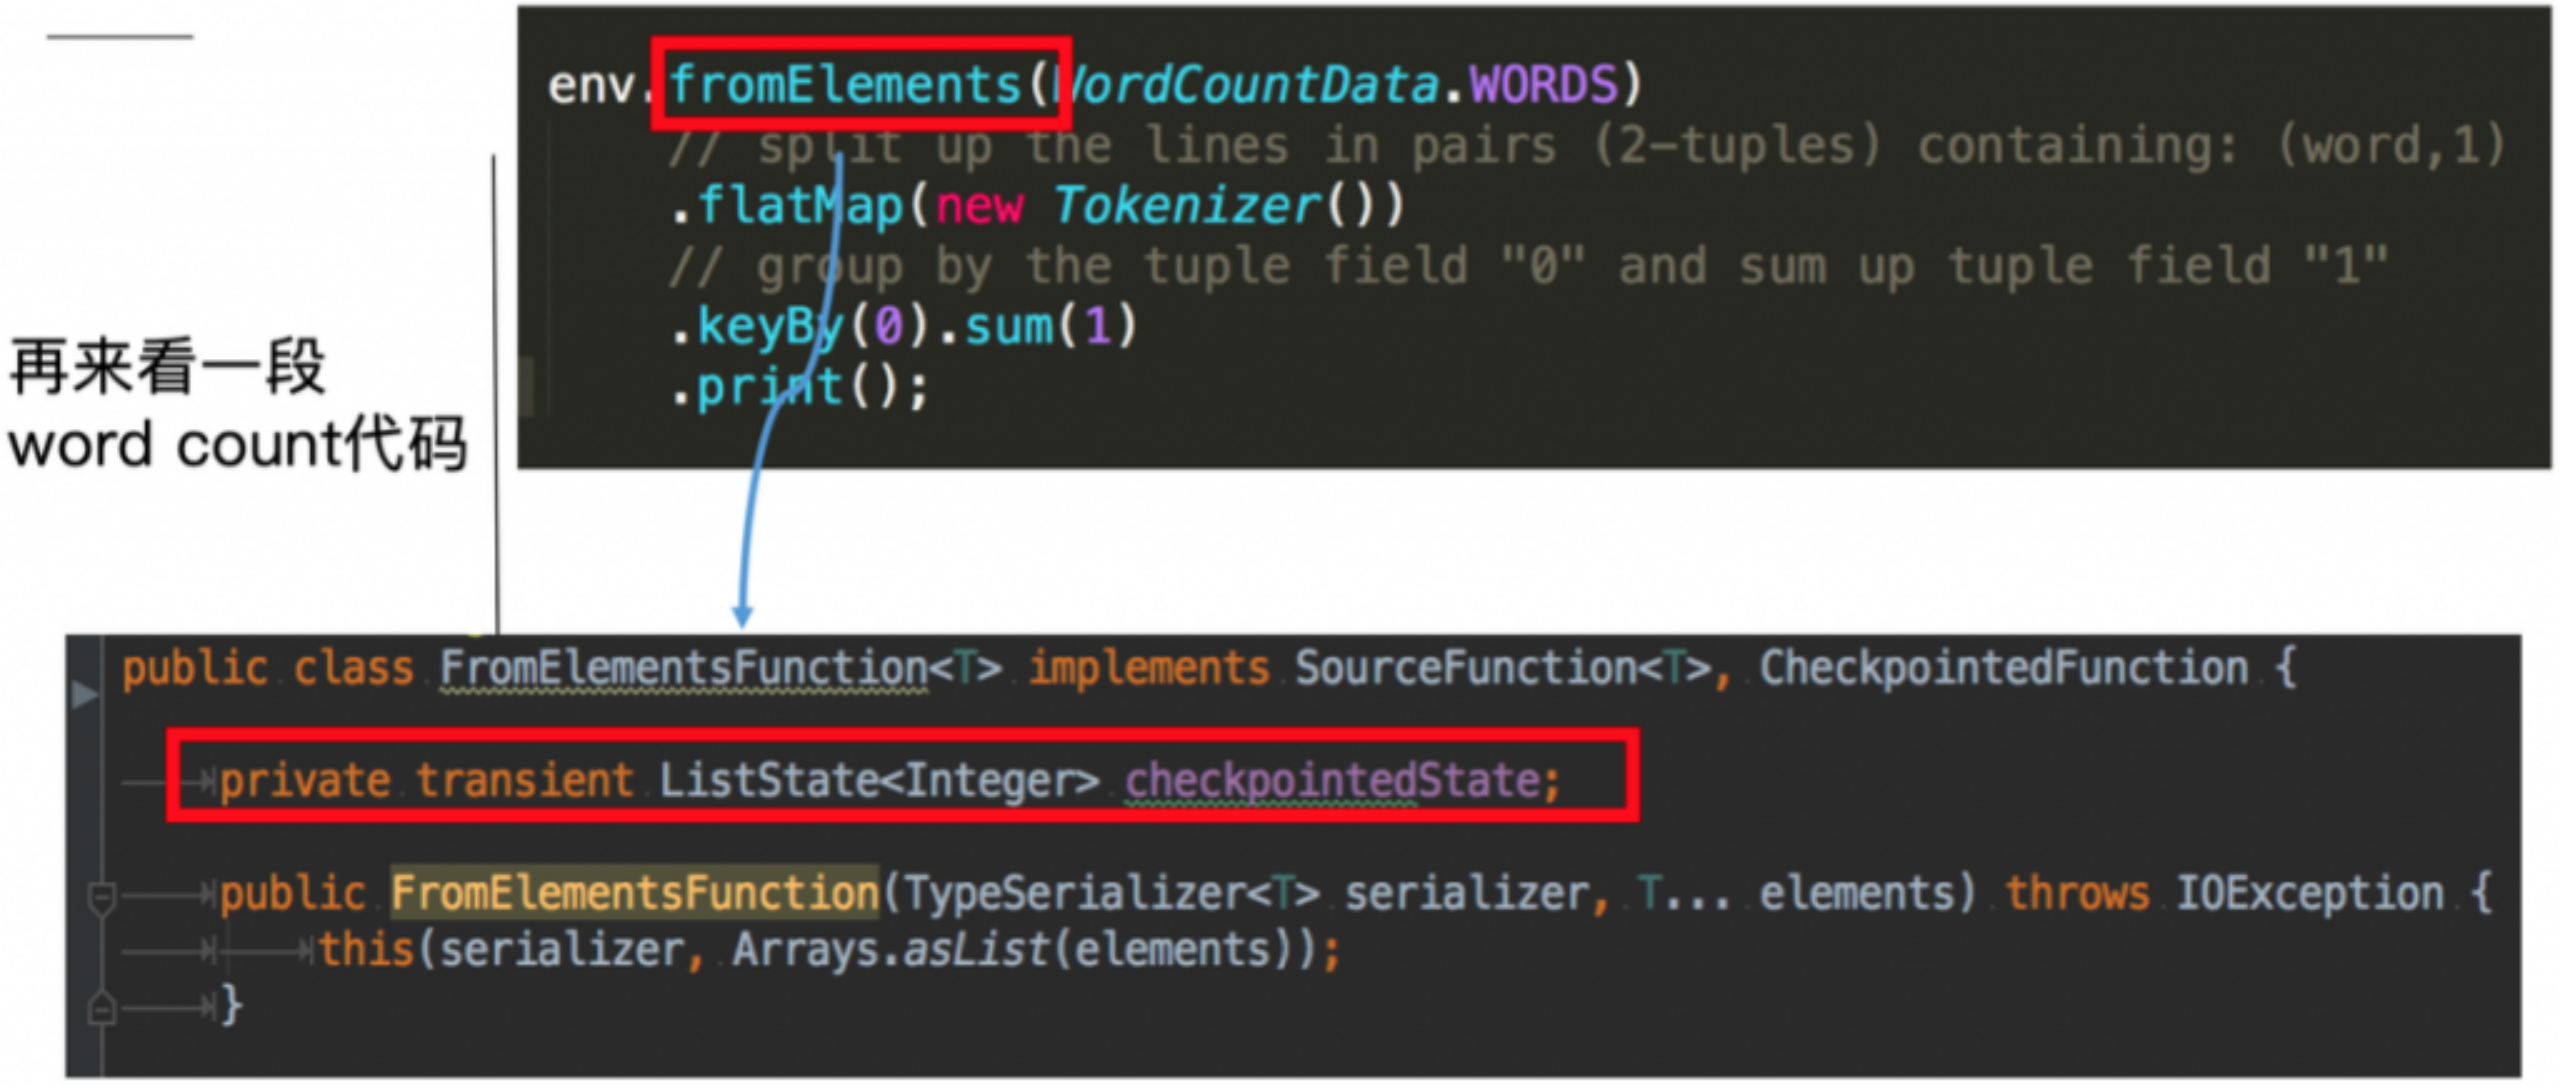The width and height of the screenshot is (2560, 1087).
Task: Click the asList method call
Action: pyautogui.click(x=975, y=950)
